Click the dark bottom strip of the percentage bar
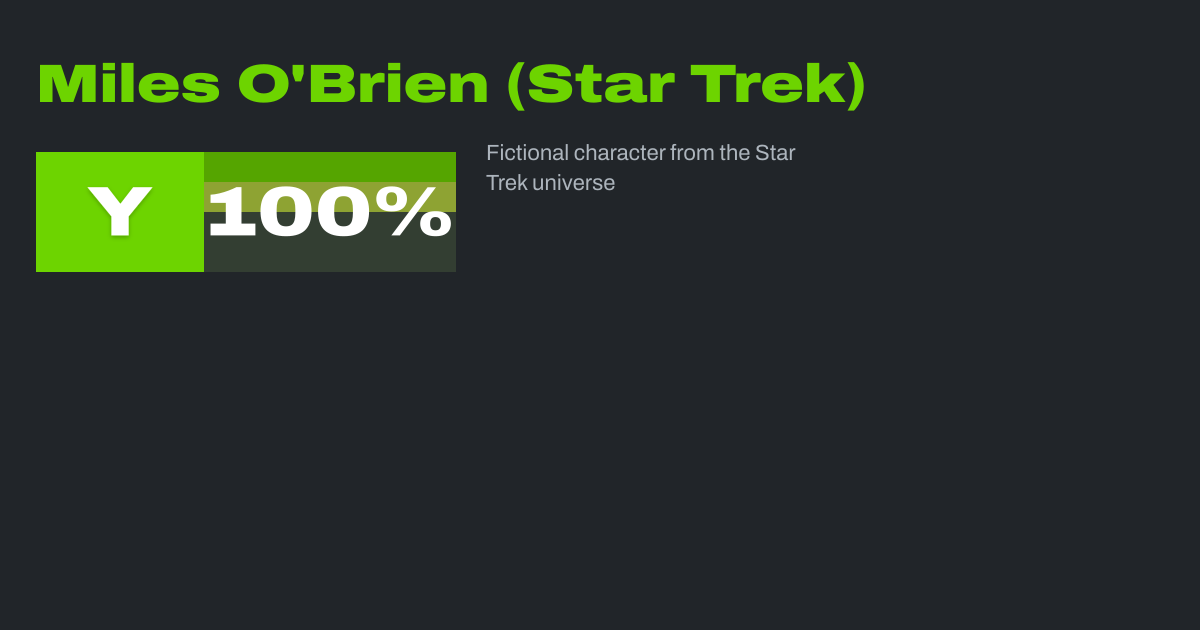Image resolution: width=1200 pixels, height=630 pixels. (x=330, y=258)
